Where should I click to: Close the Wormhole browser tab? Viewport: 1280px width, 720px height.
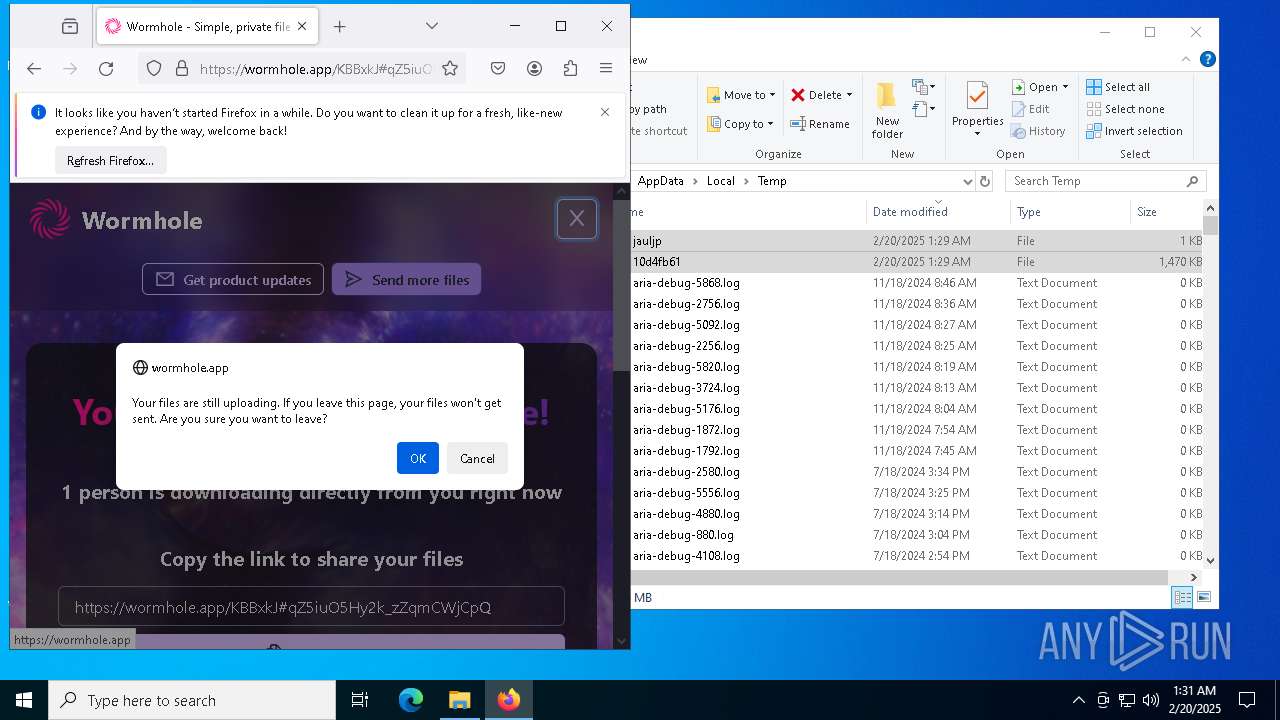tap(302, 27)
